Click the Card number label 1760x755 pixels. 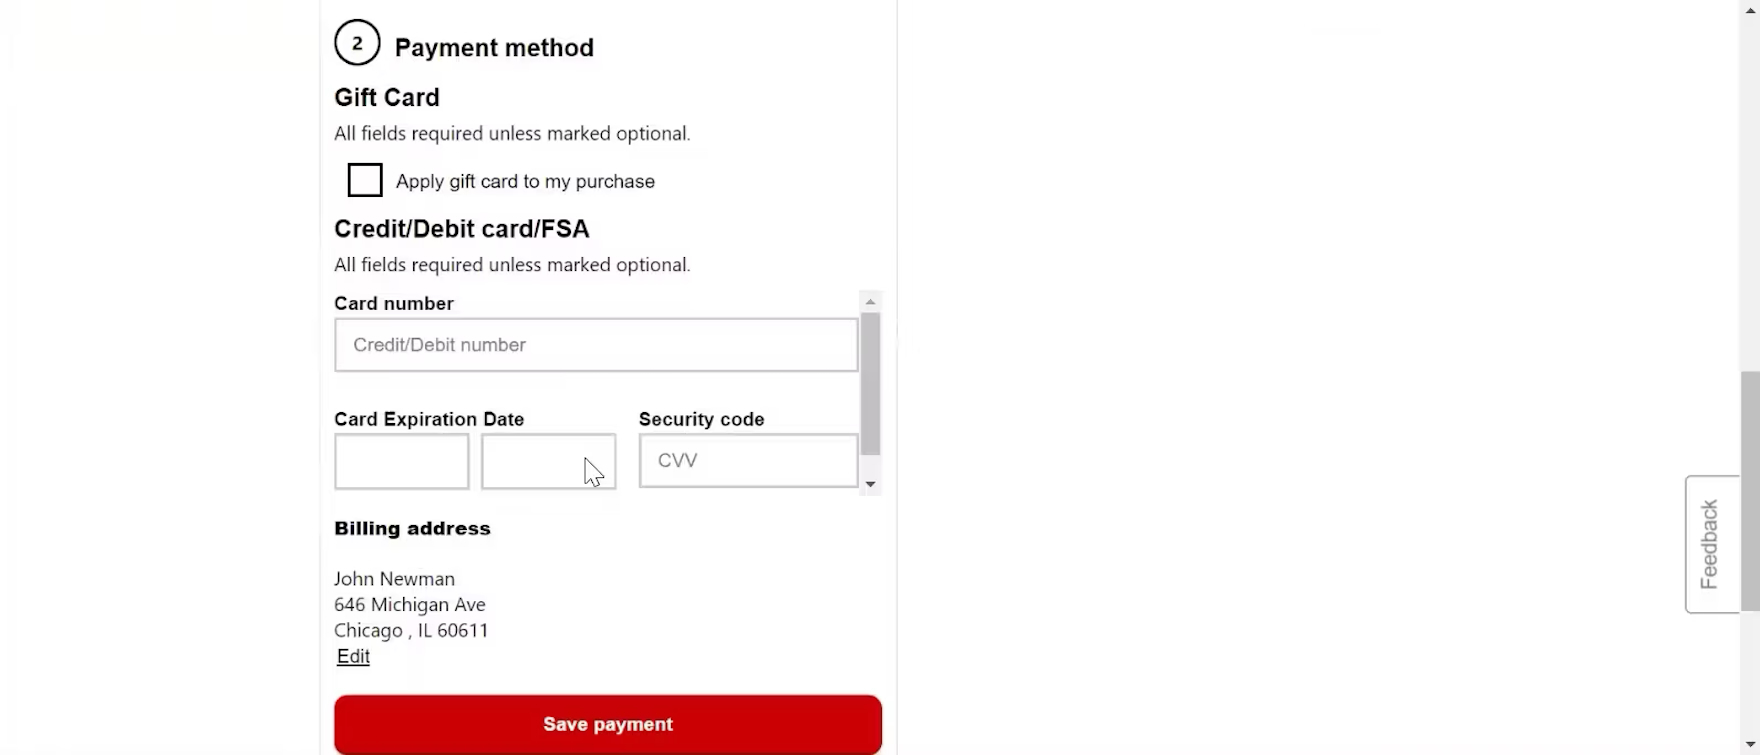(x=394, y=304)
